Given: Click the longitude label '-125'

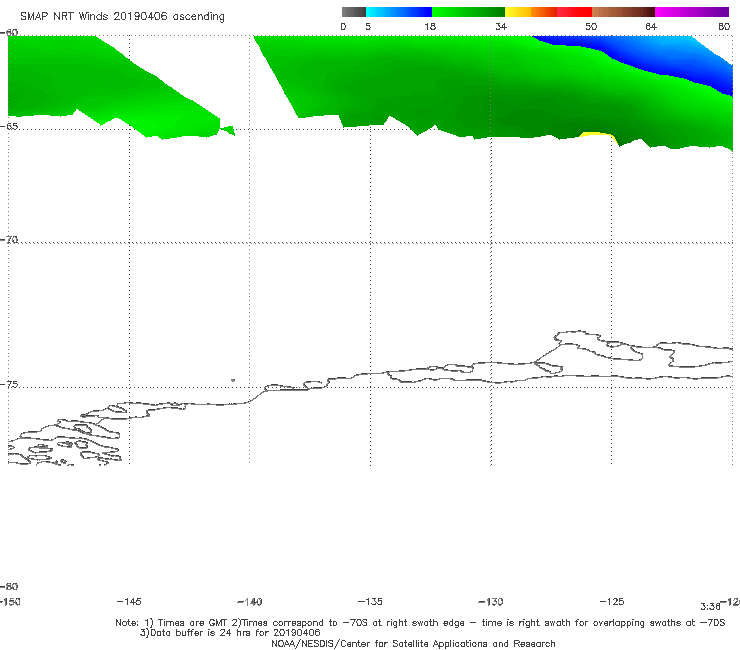Looking at the screenshot, I should 612,601.
